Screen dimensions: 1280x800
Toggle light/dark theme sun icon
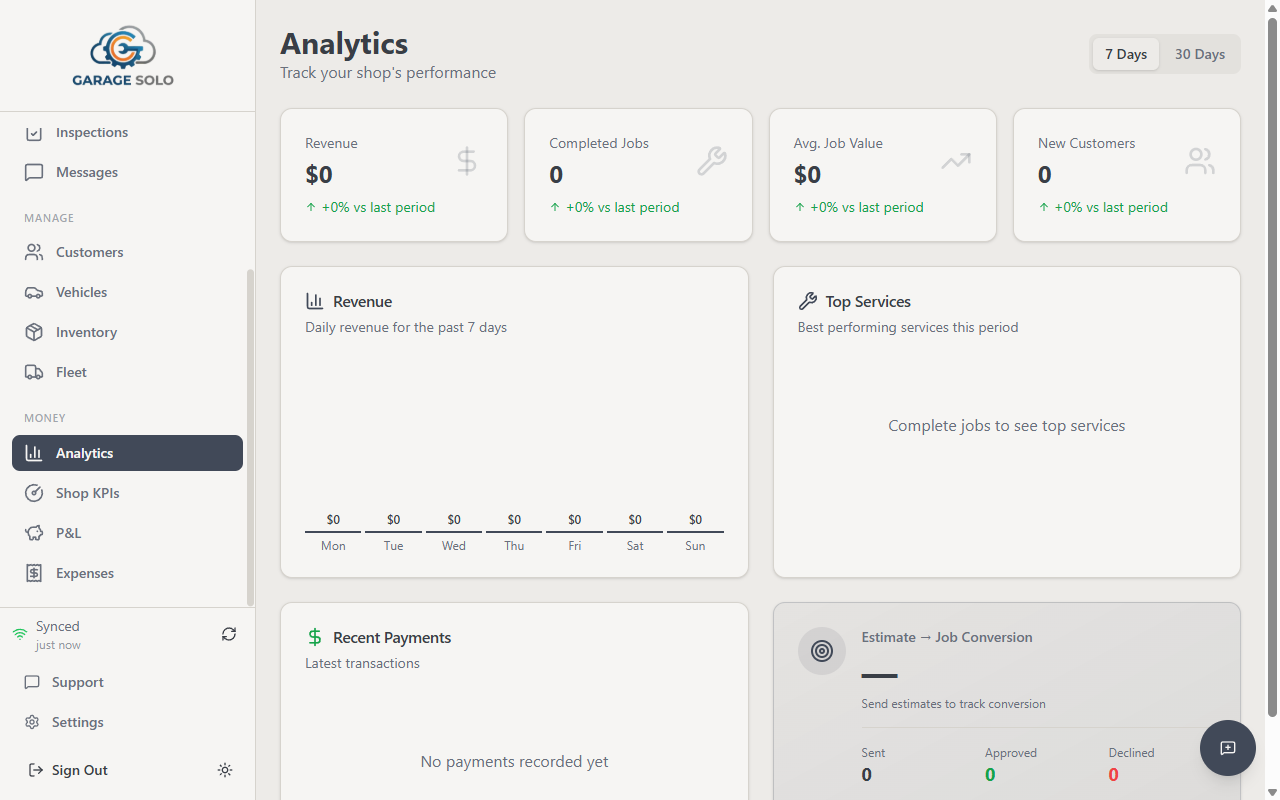point(225,770)
